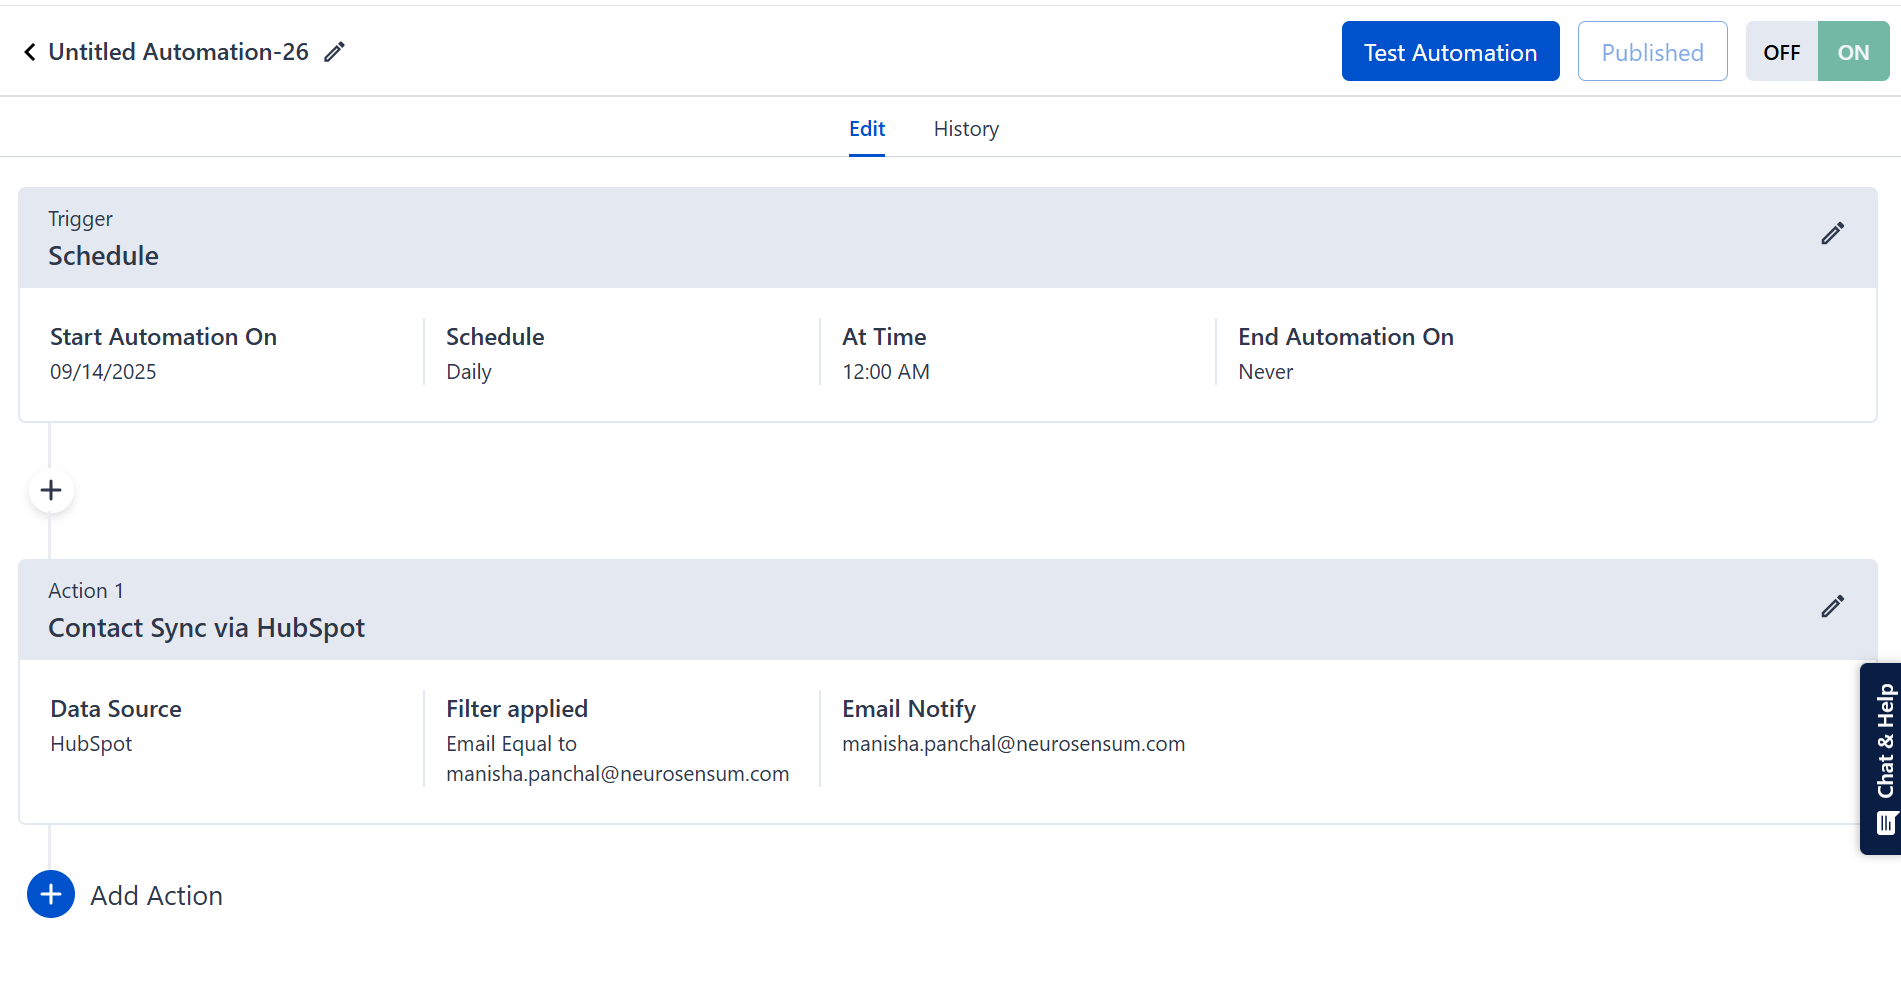
Task: Click the Published button
Action: (1652, 52)
